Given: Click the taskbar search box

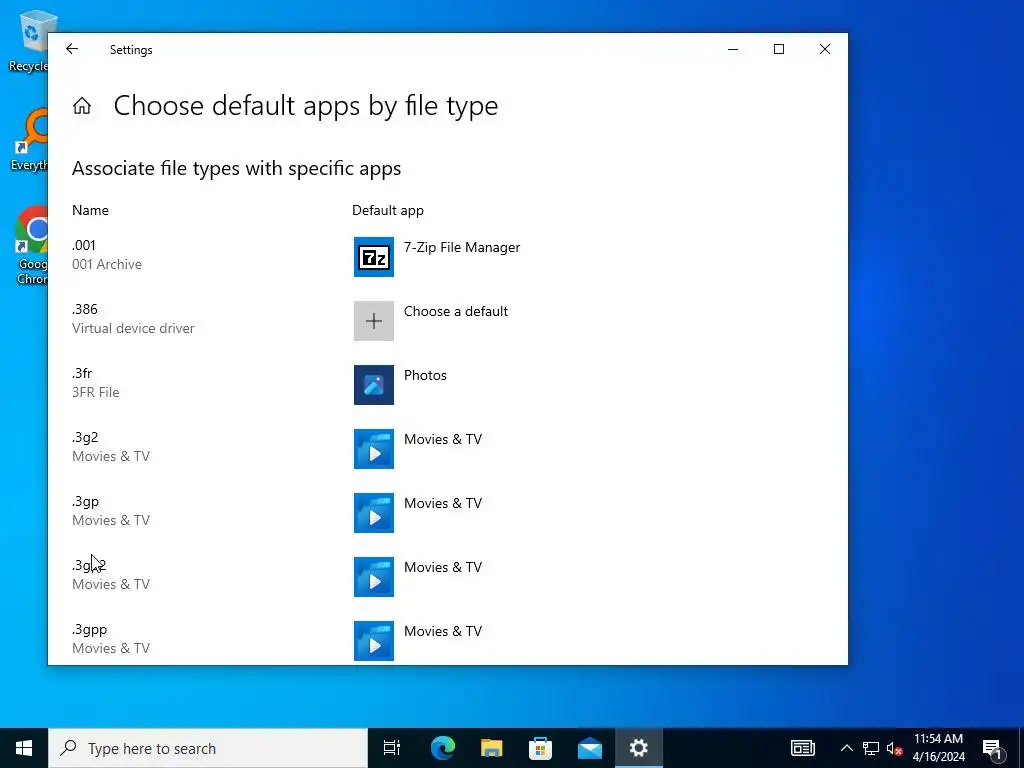Looking at the screenshot, I should tap(208, 748).
